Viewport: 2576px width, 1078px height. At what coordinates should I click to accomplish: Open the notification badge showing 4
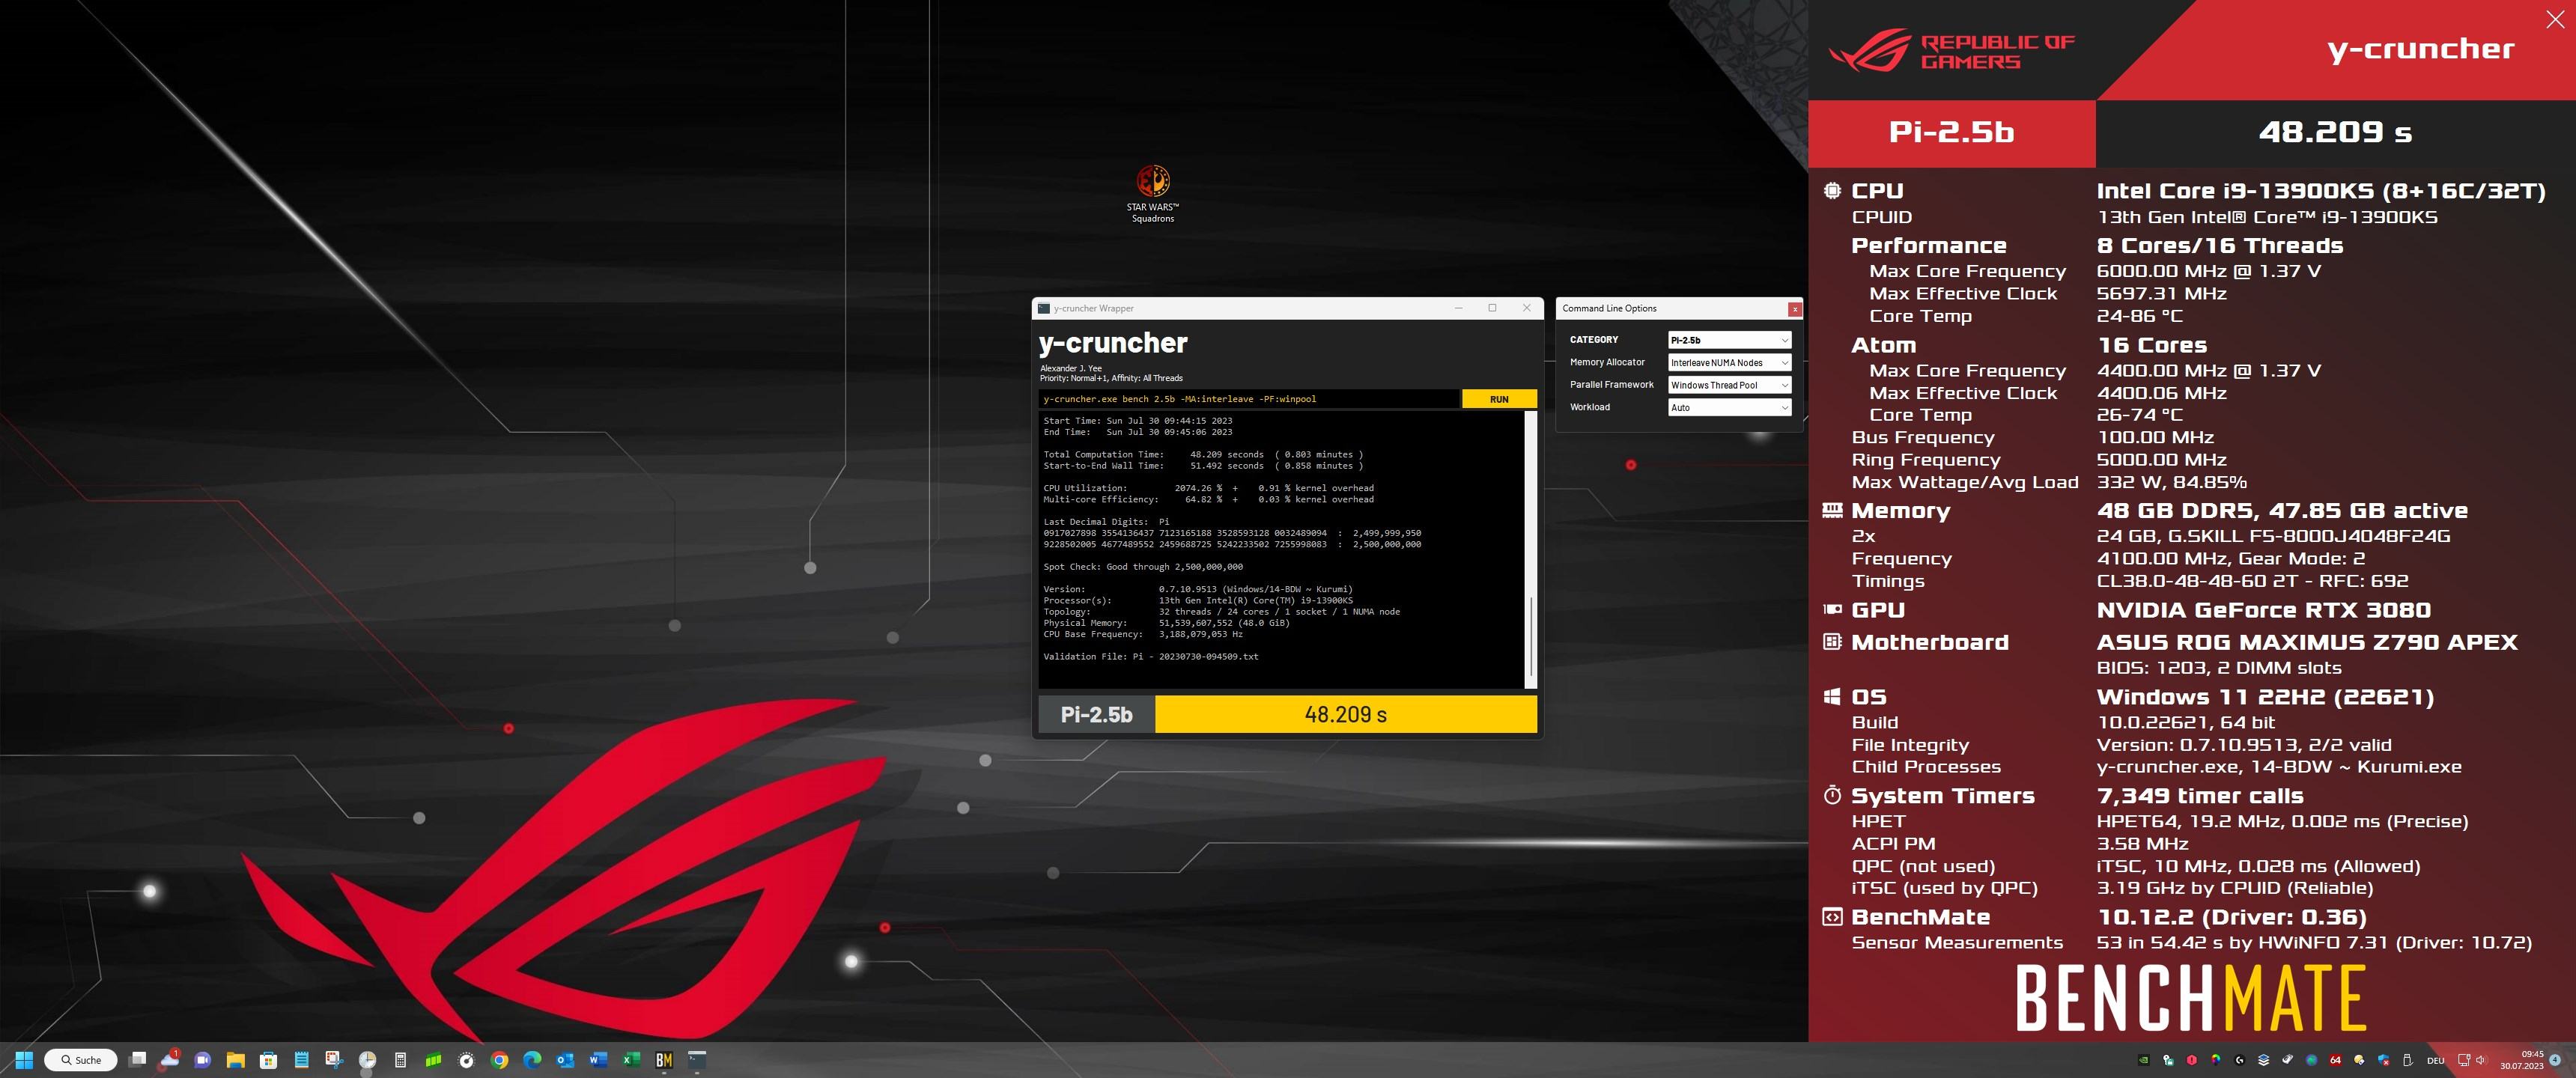click(2555, 1060)
